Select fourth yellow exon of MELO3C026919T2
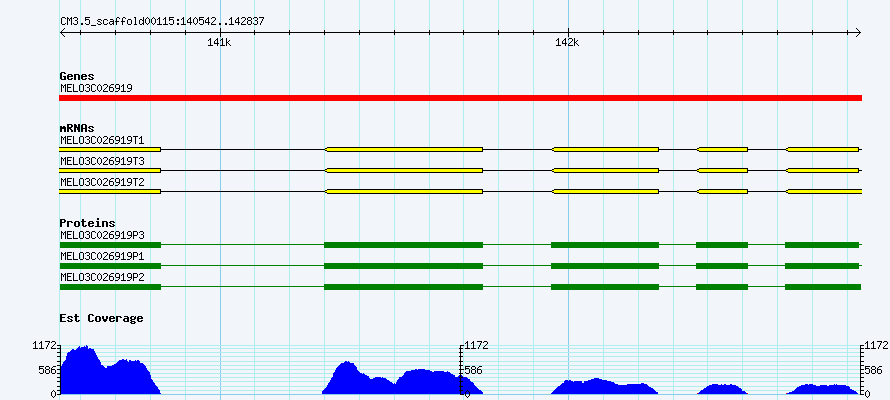Viewport: 890px width, 400px height. (x=723, y=192)
